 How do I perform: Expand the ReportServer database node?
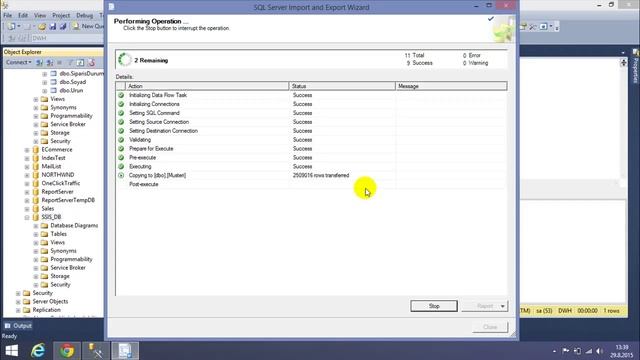coord(27,192)
